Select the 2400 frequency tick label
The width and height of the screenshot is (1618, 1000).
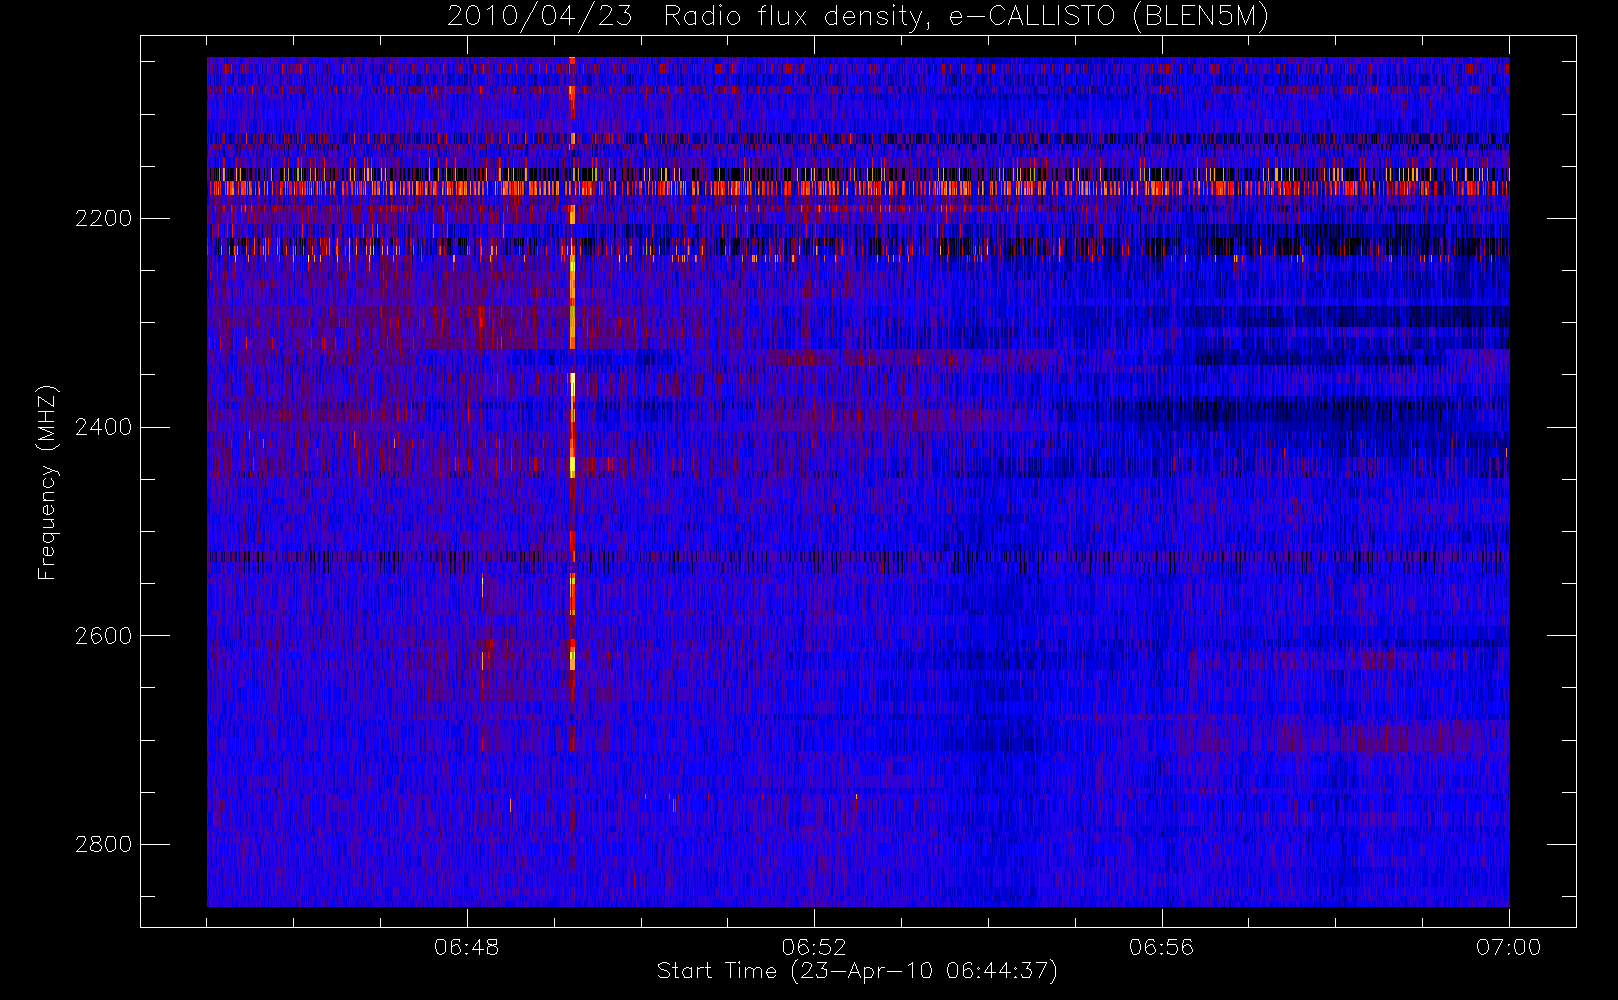(x=103, y=427)
